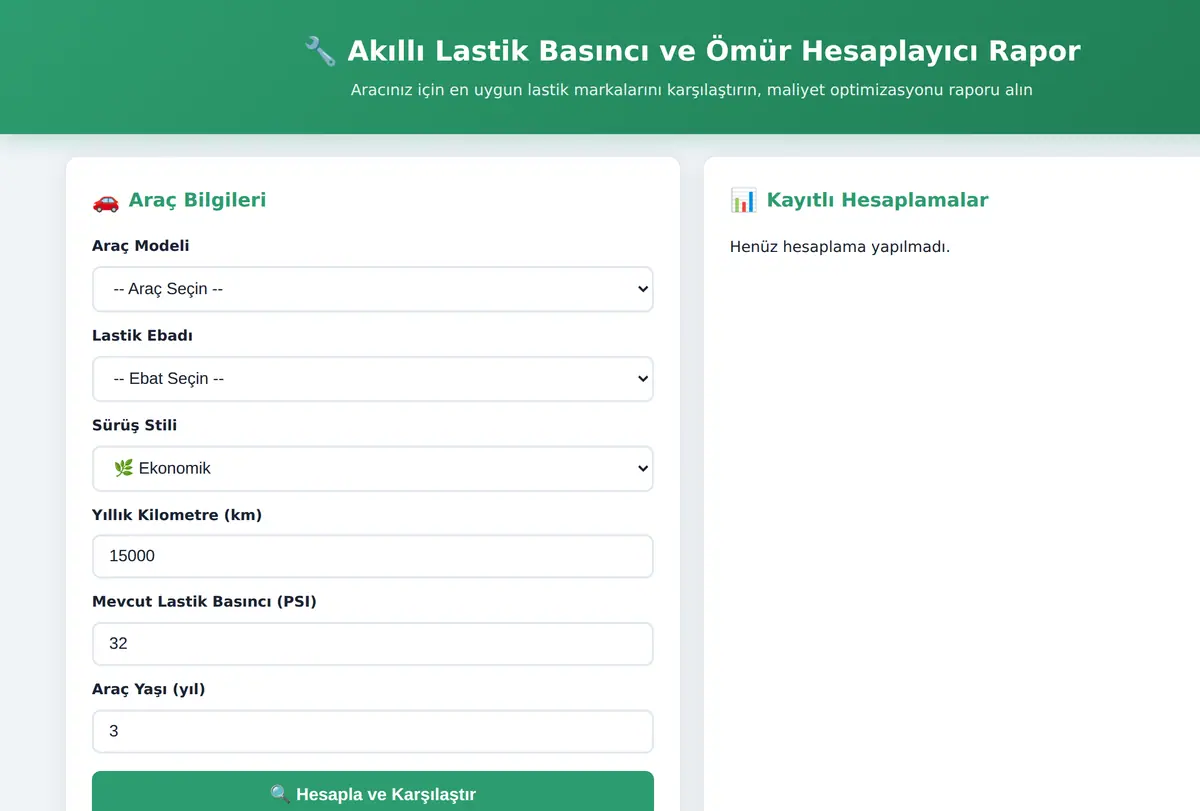Open the Lastik Ebadı dropdown

point(372,379)
